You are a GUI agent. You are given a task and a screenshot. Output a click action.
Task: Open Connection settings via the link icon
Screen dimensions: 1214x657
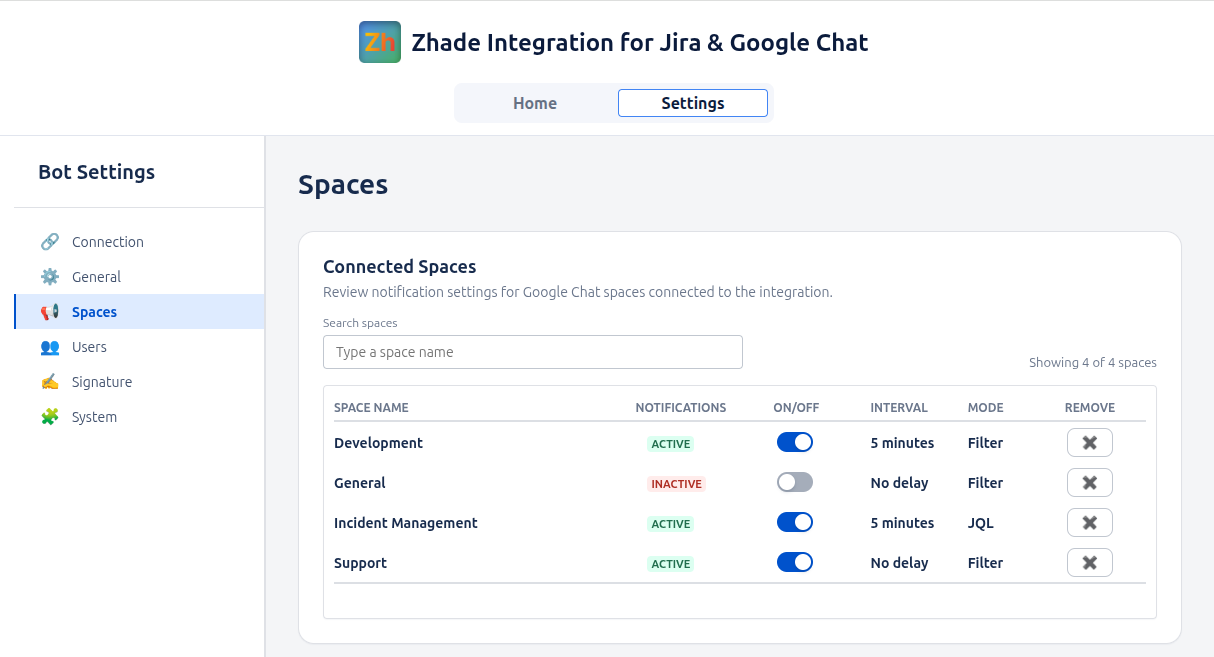coord(50,242)
